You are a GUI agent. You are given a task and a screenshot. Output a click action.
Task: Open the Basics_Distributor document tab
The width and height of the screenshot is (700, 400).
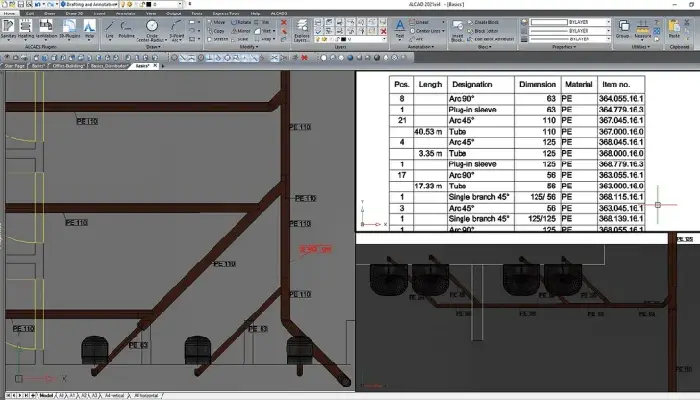click(x=109, y=66)
